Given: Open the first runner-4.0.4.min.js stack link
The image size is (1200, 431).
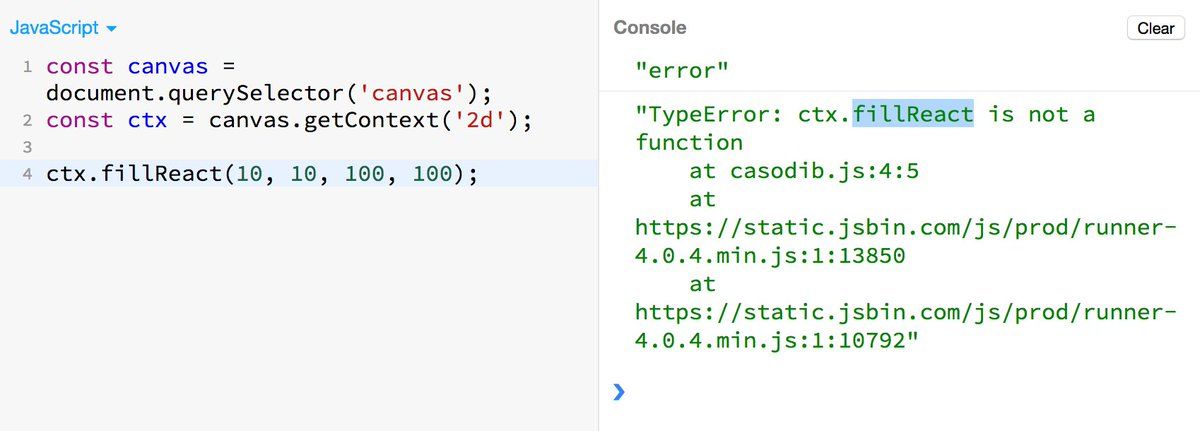Looking at the screenshot, I should (x=900, y=241).
